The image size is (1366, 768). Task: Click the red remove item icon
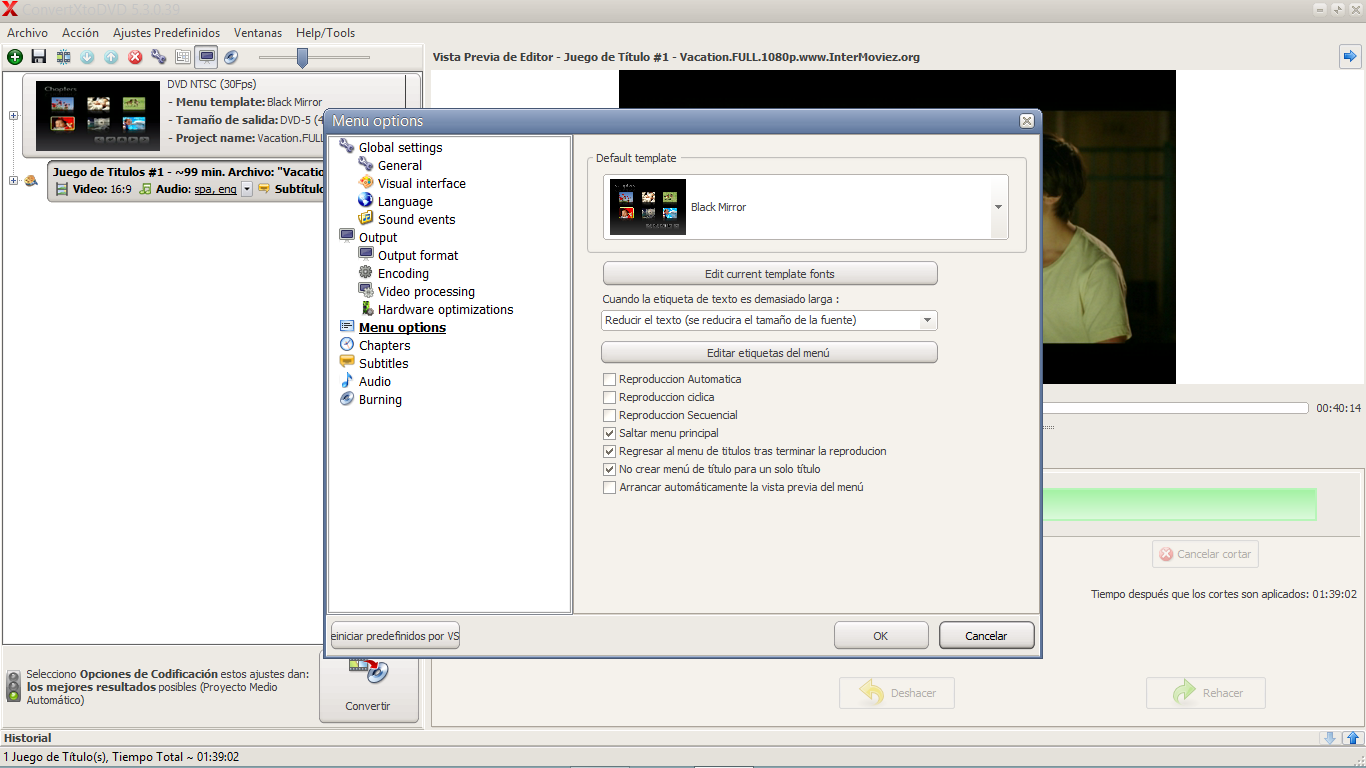pyautogui.click(x=135, y=57)
